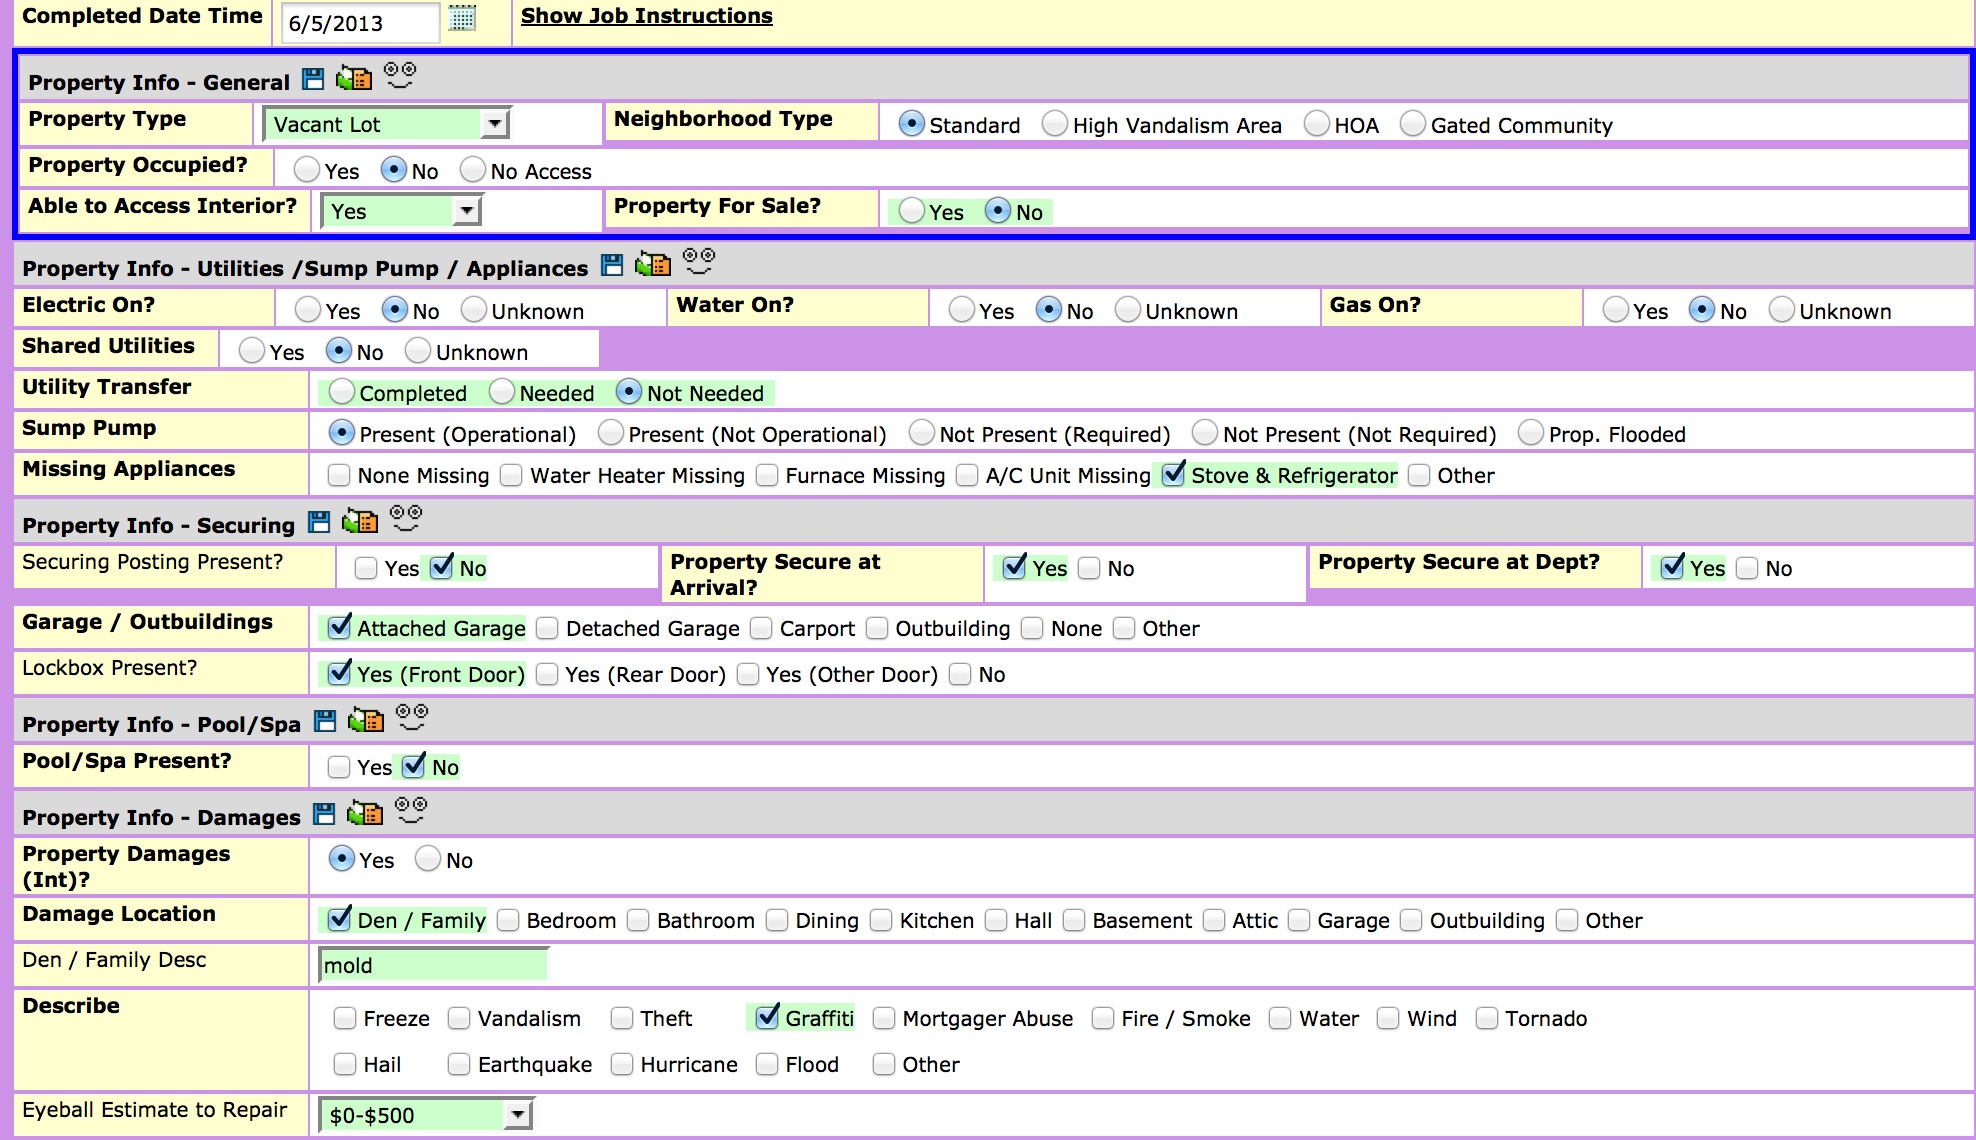Open Eyeball Estimate to Repair dropdown

tap(426, 1115)
